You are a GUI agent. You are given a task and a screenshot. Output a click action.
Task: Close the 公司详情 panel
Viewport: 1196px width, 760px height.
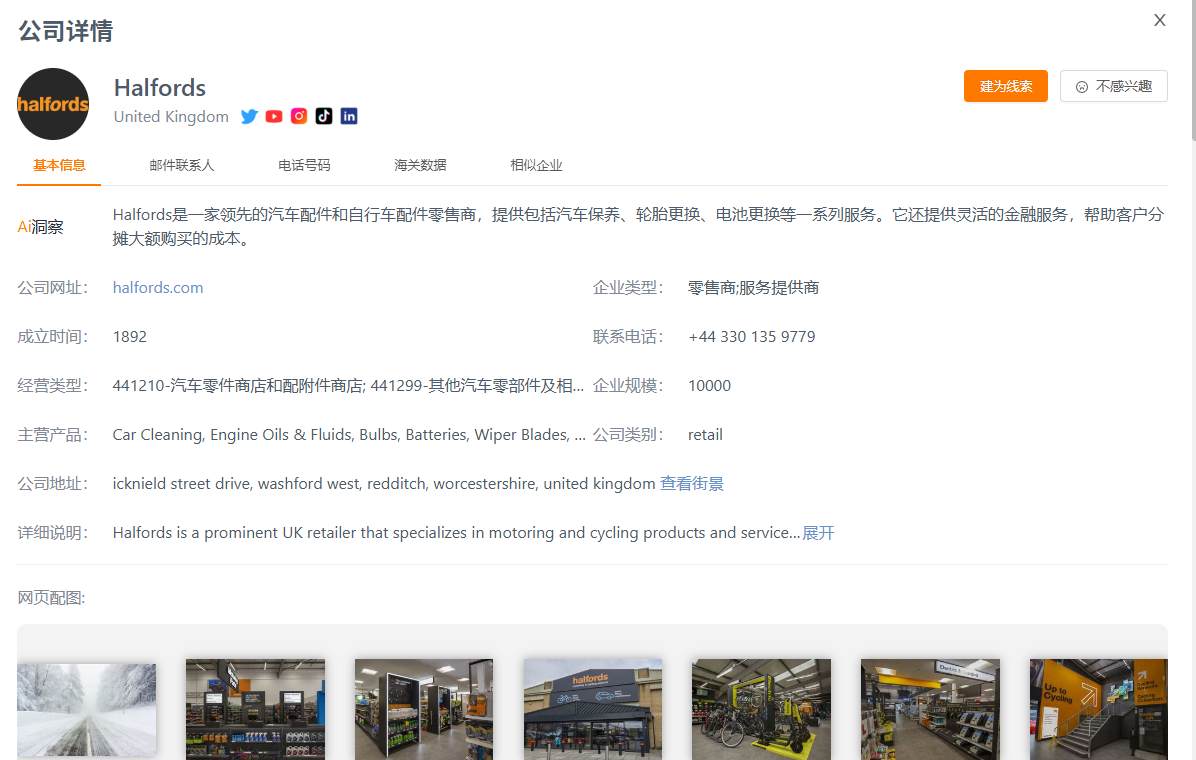coord(1159,21)
